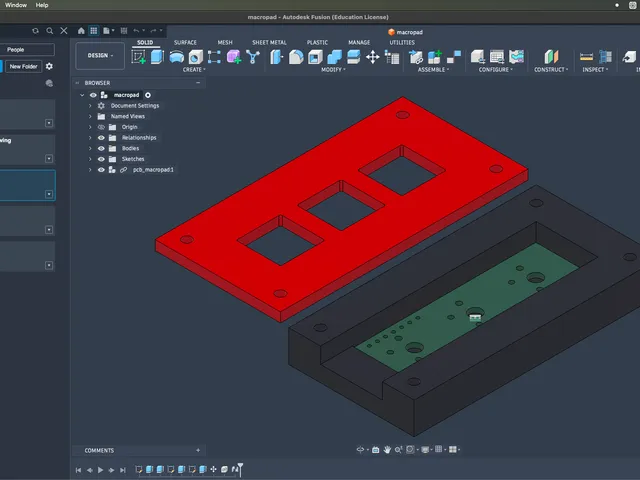Viewport: 640px width, 480px height.
Task: Click the Orbit icon in navigation bar
Action: (360, 449)
